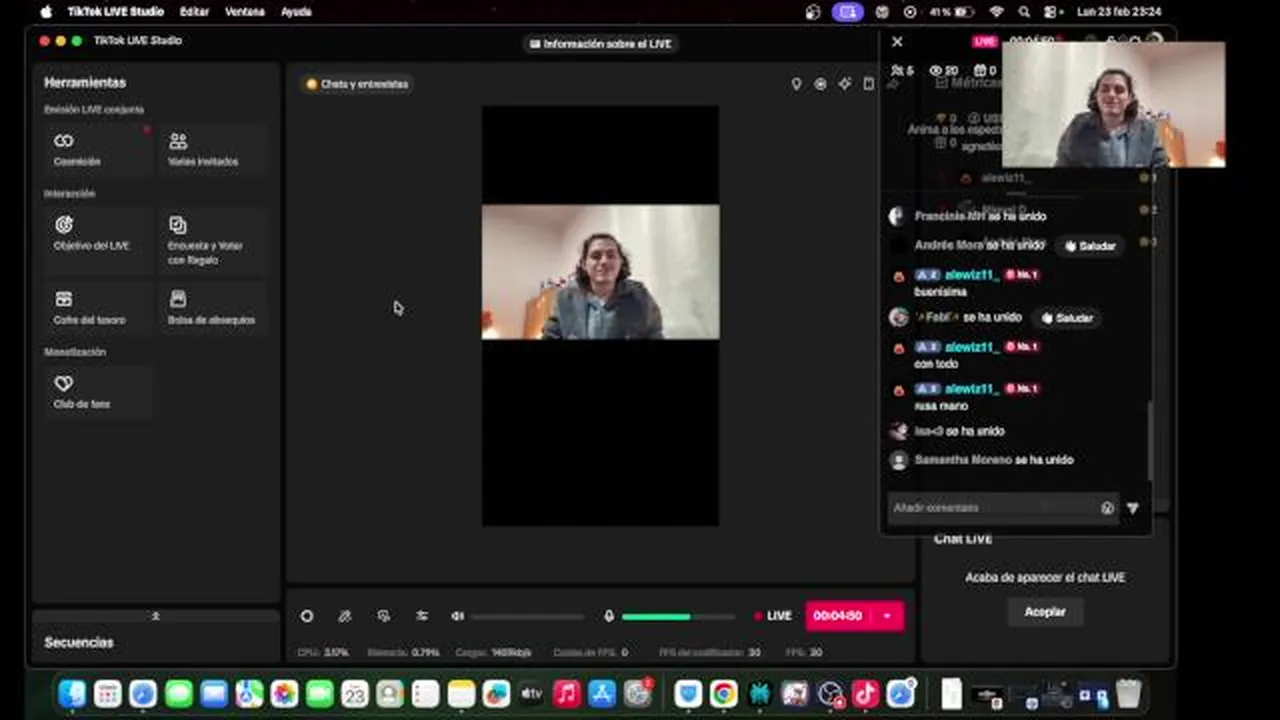This screenshot has width=1280, height=720.
Task: Open the Apple menu
Action: [46, 12]
